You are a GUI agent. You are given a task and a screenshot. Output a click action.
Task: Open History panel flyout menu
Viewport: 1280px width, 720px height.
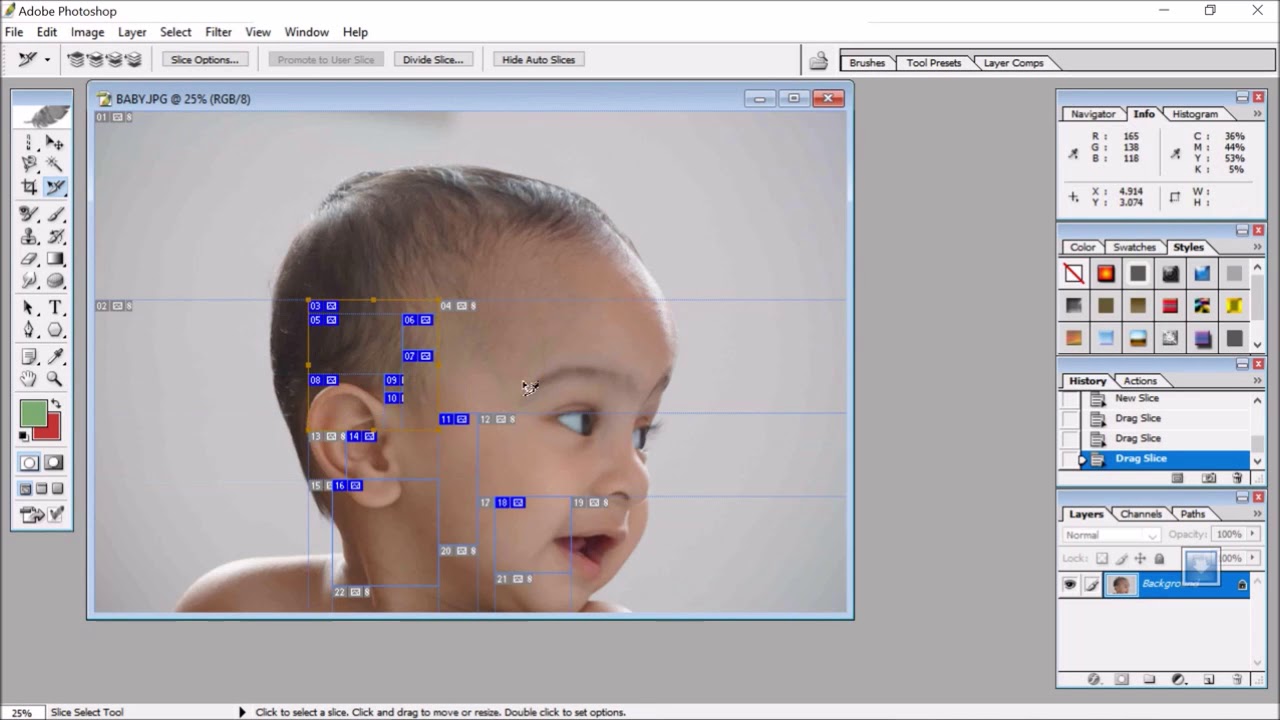(x=1258, y=381)
